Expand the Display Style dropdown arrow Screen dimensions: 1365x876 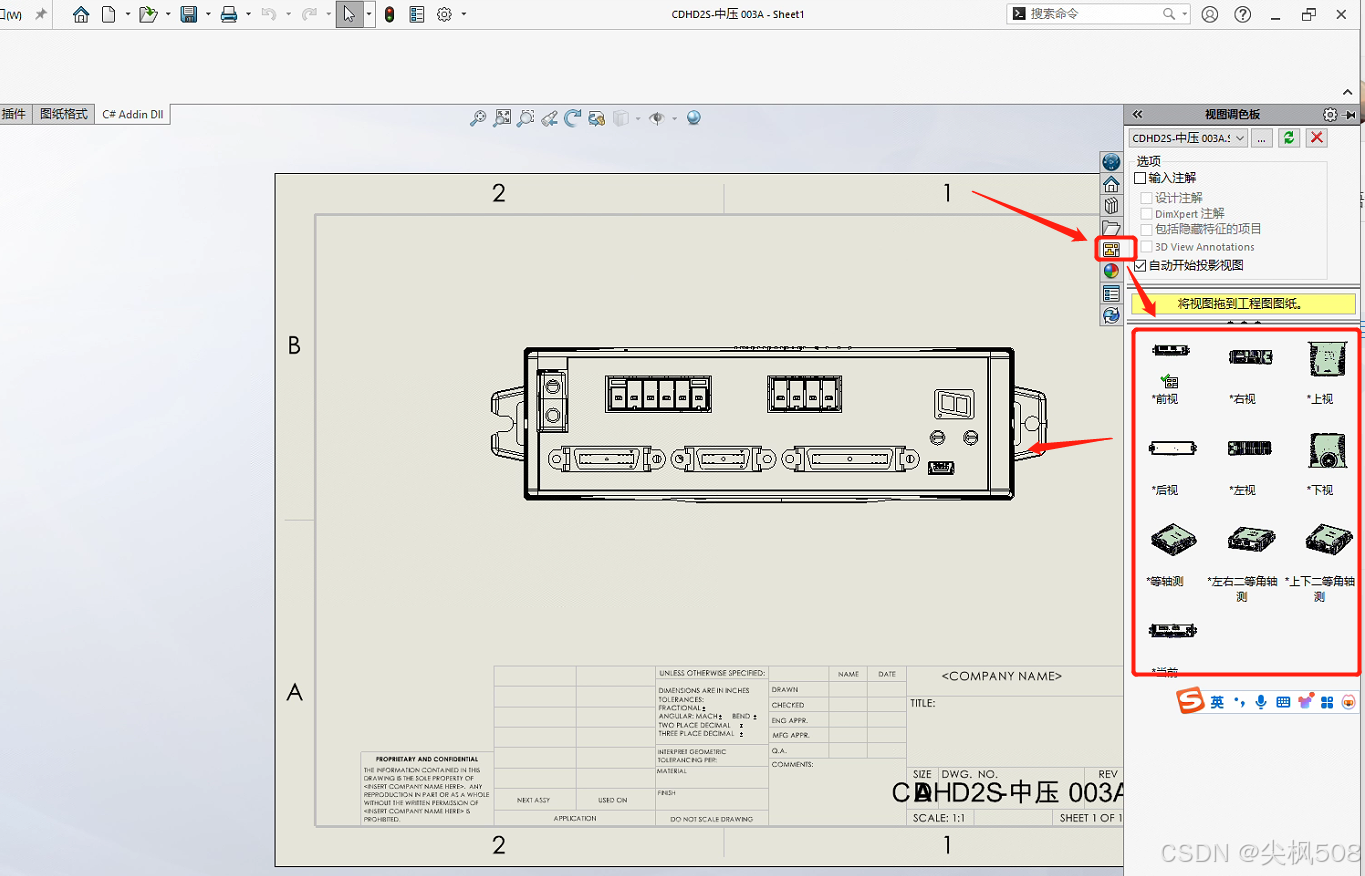tap(638, 118)
